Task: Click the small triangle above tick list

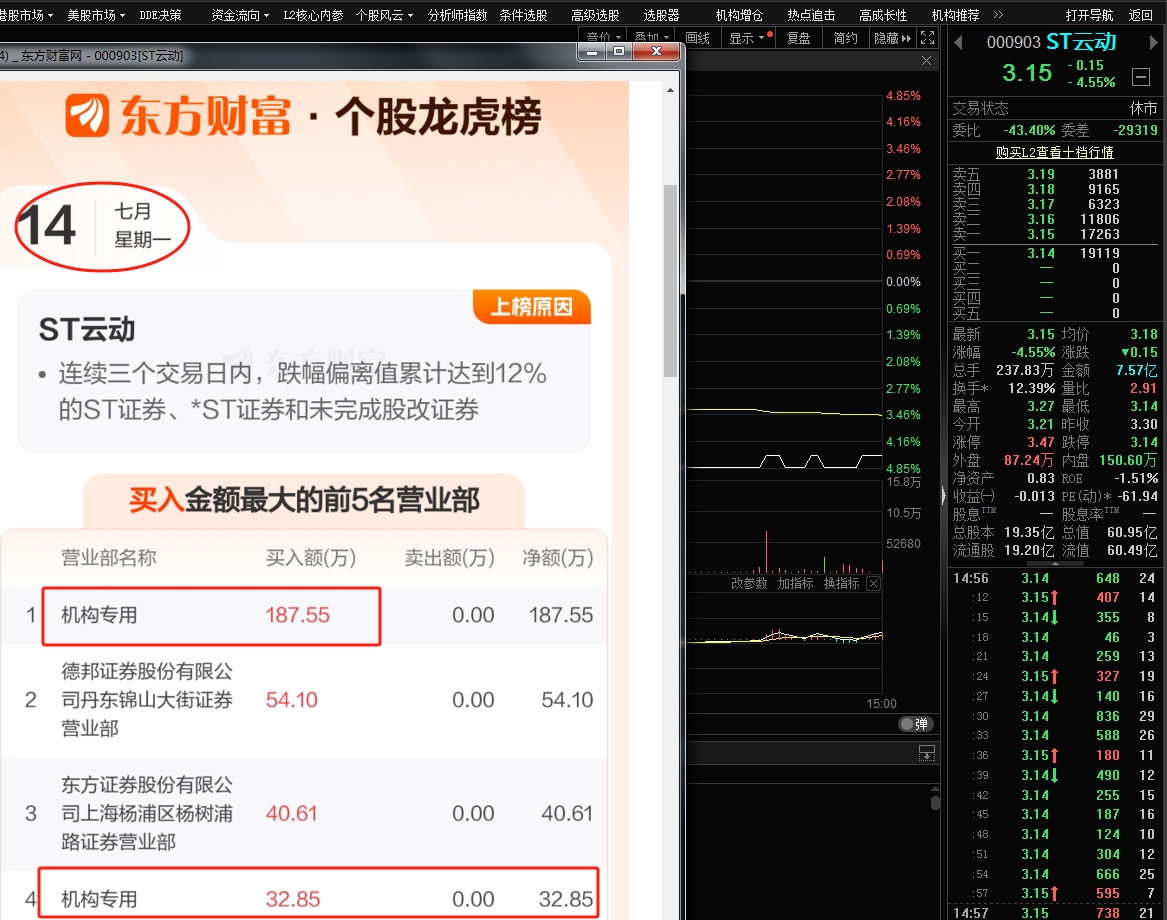Action: coord(1055,564)
